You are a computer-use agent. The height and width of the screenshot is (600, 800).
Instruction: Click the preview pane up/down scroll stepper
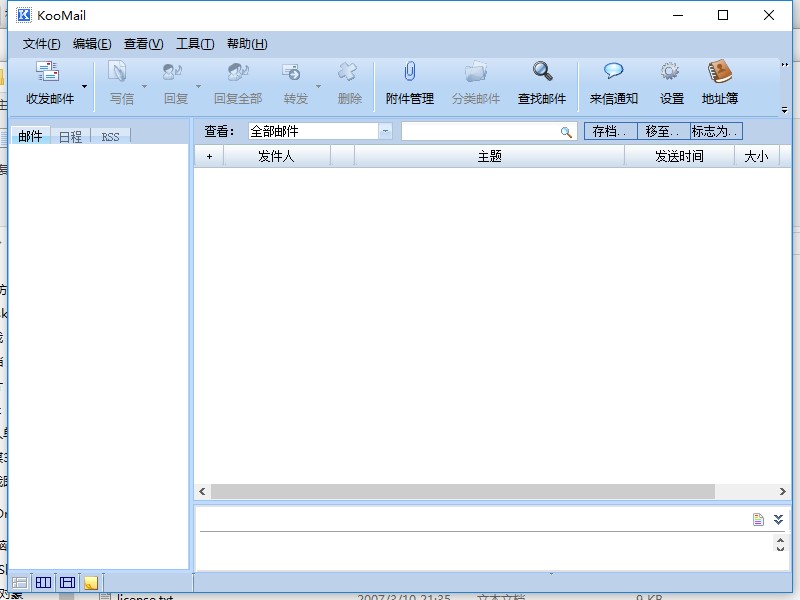(780, 543)
